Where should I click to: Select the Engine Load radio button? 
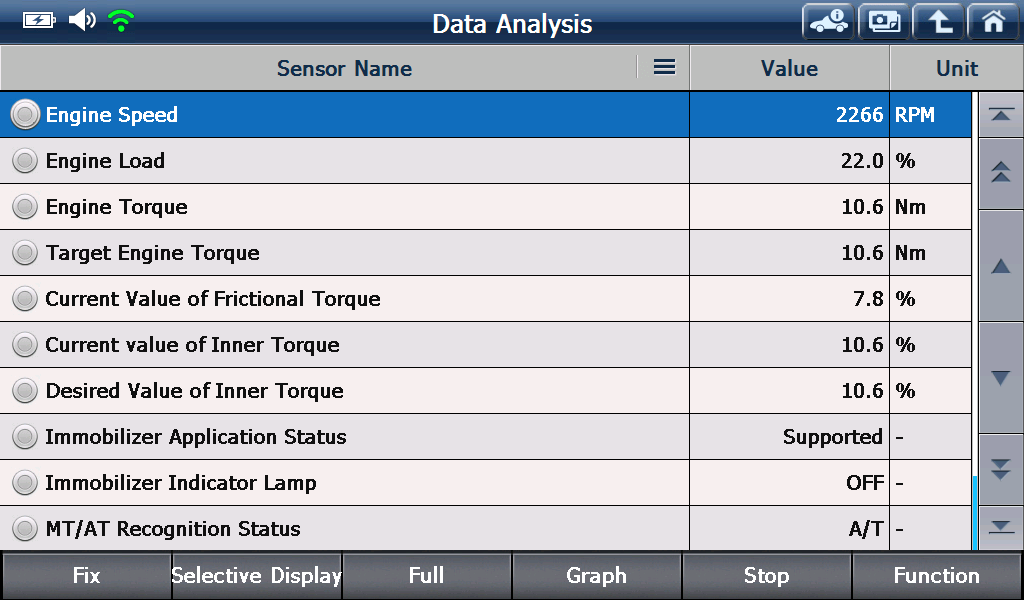25,161
